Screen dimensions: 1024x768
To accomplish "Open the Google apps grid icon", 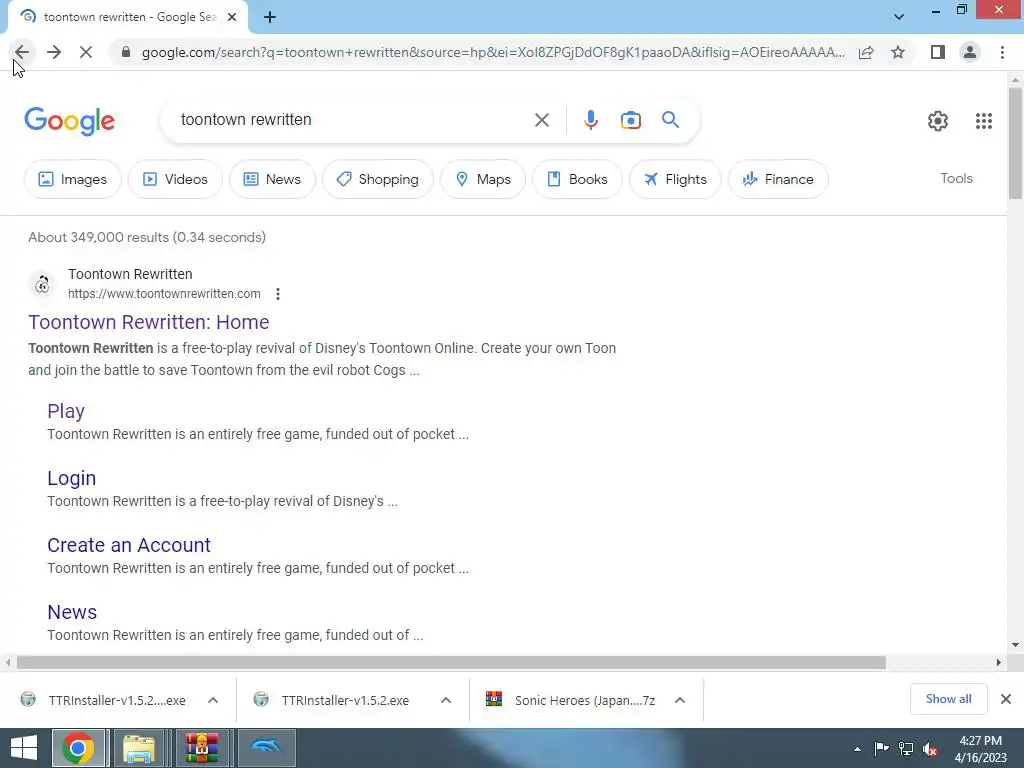I will click(984, 121).
